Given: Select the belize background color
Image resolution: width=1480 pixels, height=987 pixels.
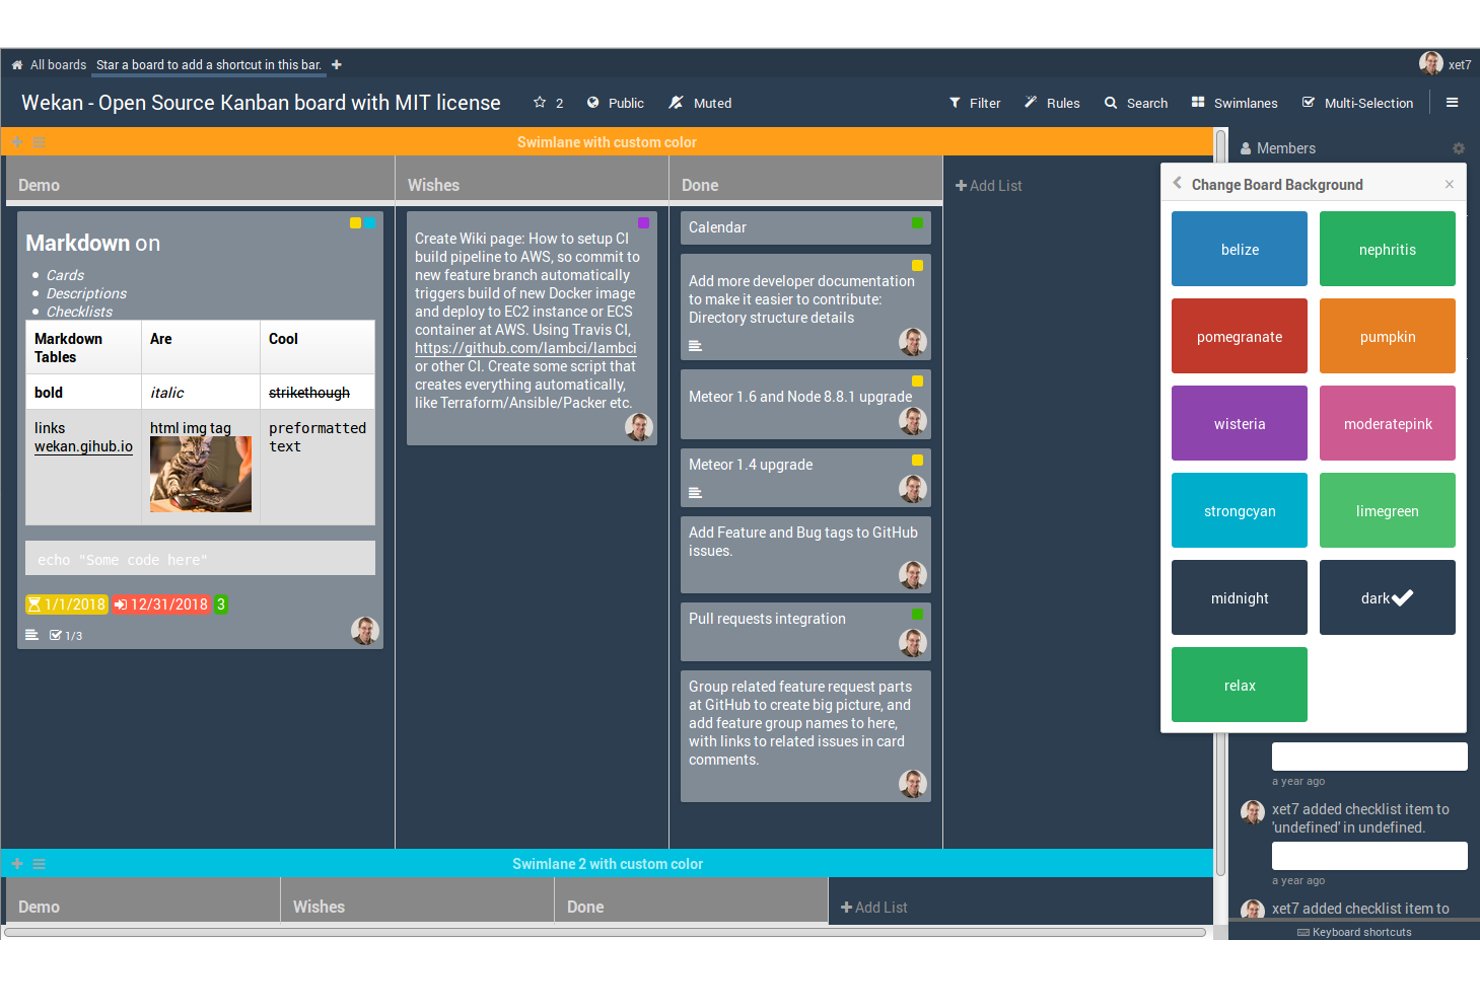Looking at the screenshot, I should [x=1239, y=249].
